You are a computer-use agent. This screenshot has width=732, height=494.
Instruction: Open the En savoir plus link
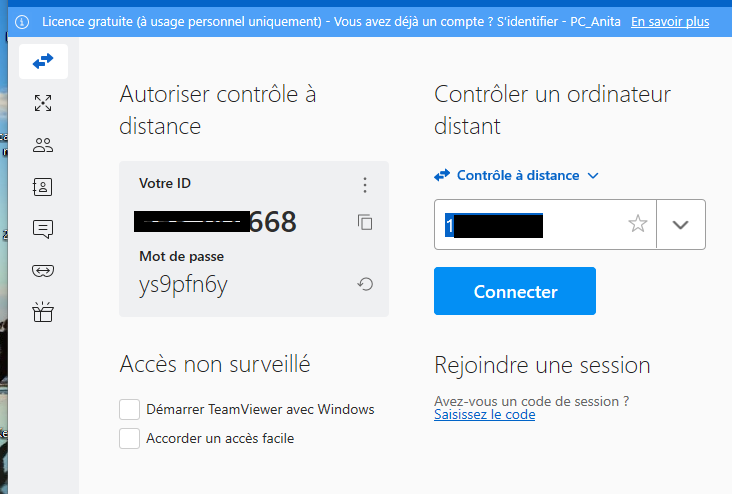coord(669,21)
